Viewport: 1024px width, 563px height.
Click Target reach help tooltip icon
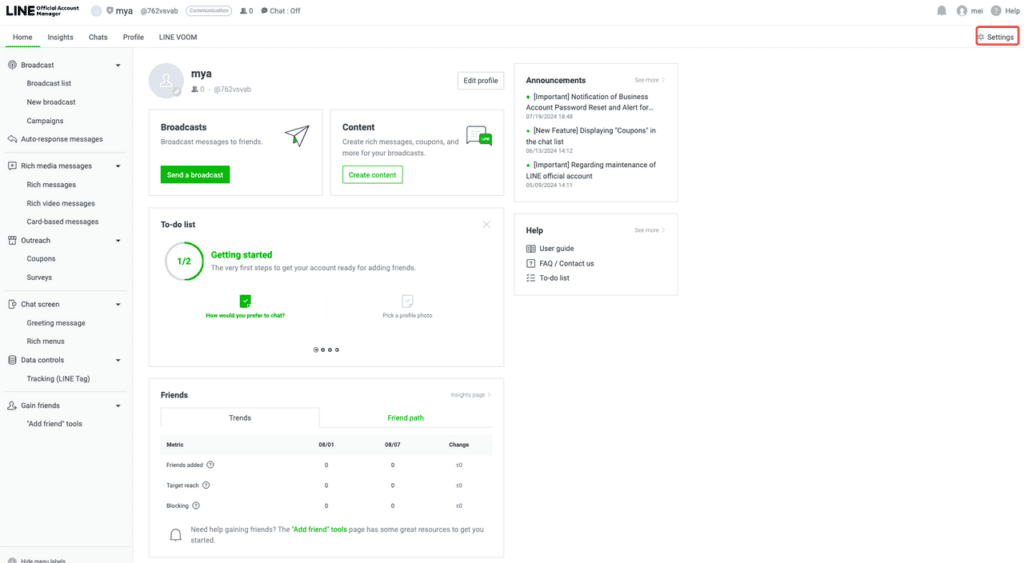click(206, 485)
